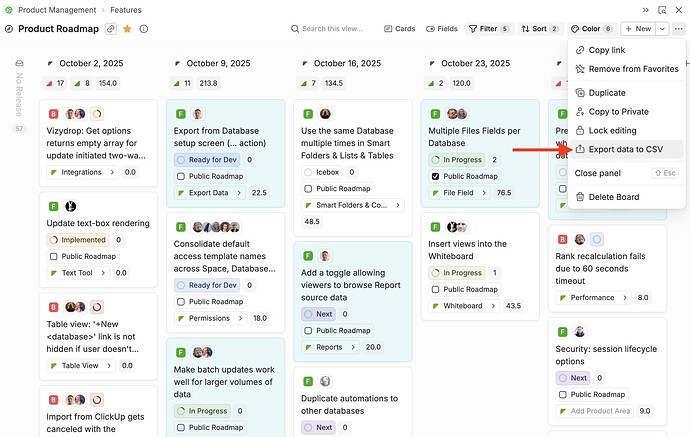Image resolution: width=690 pixels, height=437 pixels.
Task: Click the avatar on Use the same Database card
Action: point(325,114)
